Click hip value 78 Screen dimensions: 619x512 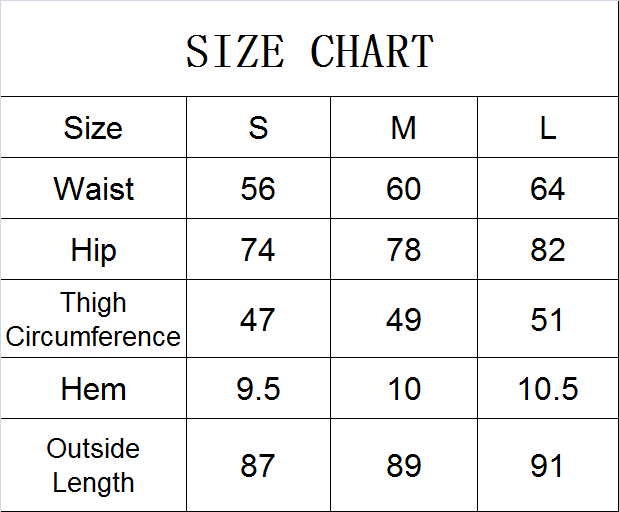coord(403,250)
